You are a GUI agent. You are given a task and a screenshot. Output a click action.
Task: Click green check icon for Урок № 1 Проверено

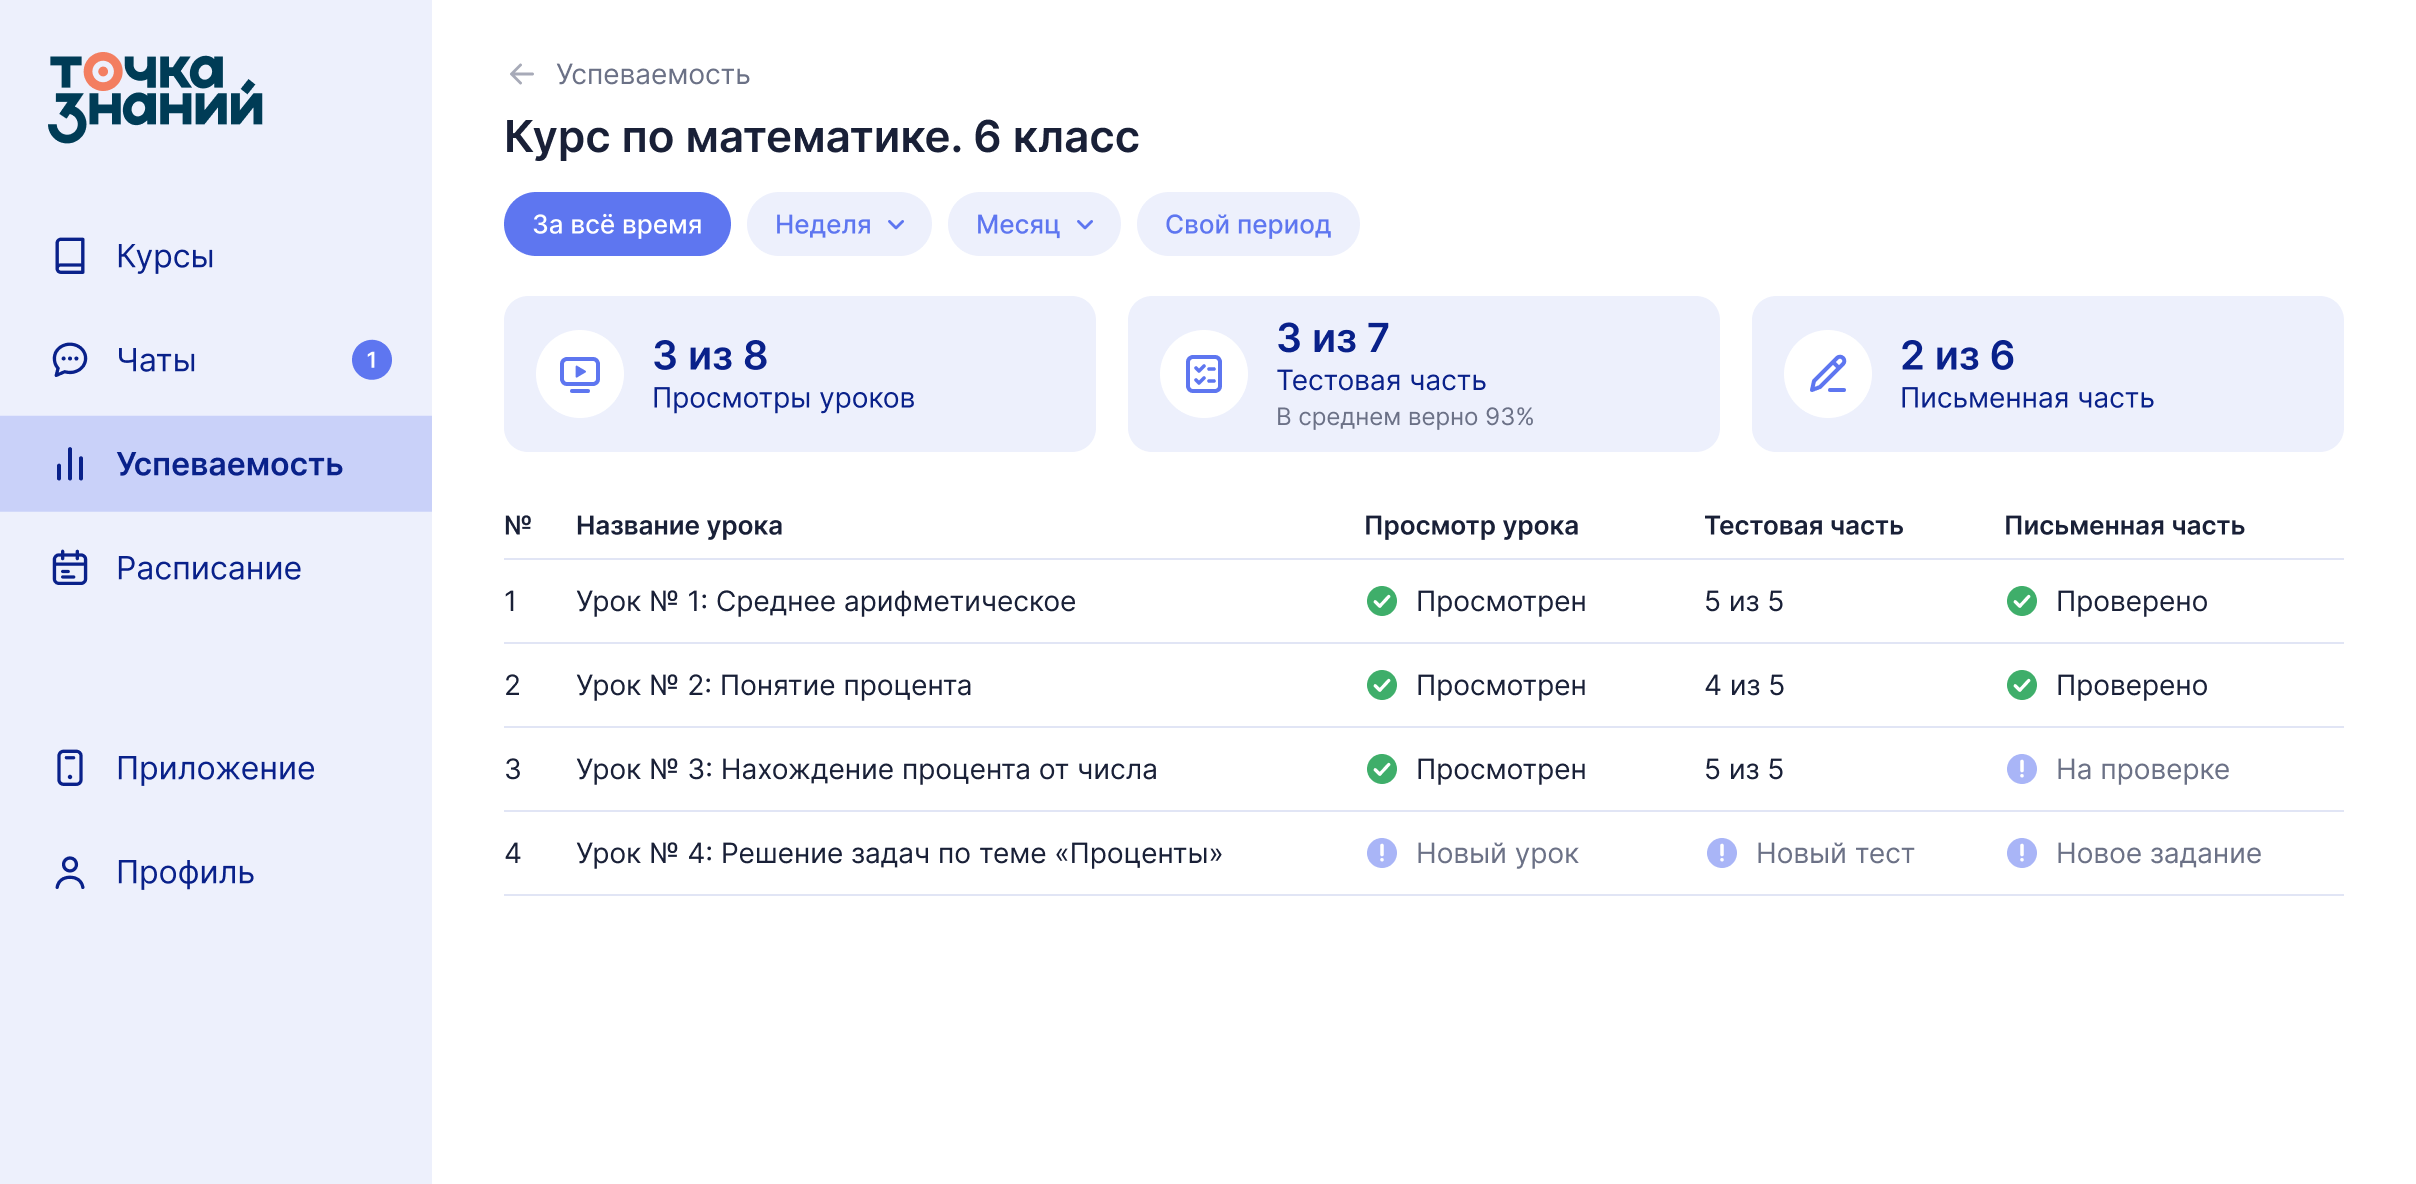pyautogui.click(x=2022, y=601)
